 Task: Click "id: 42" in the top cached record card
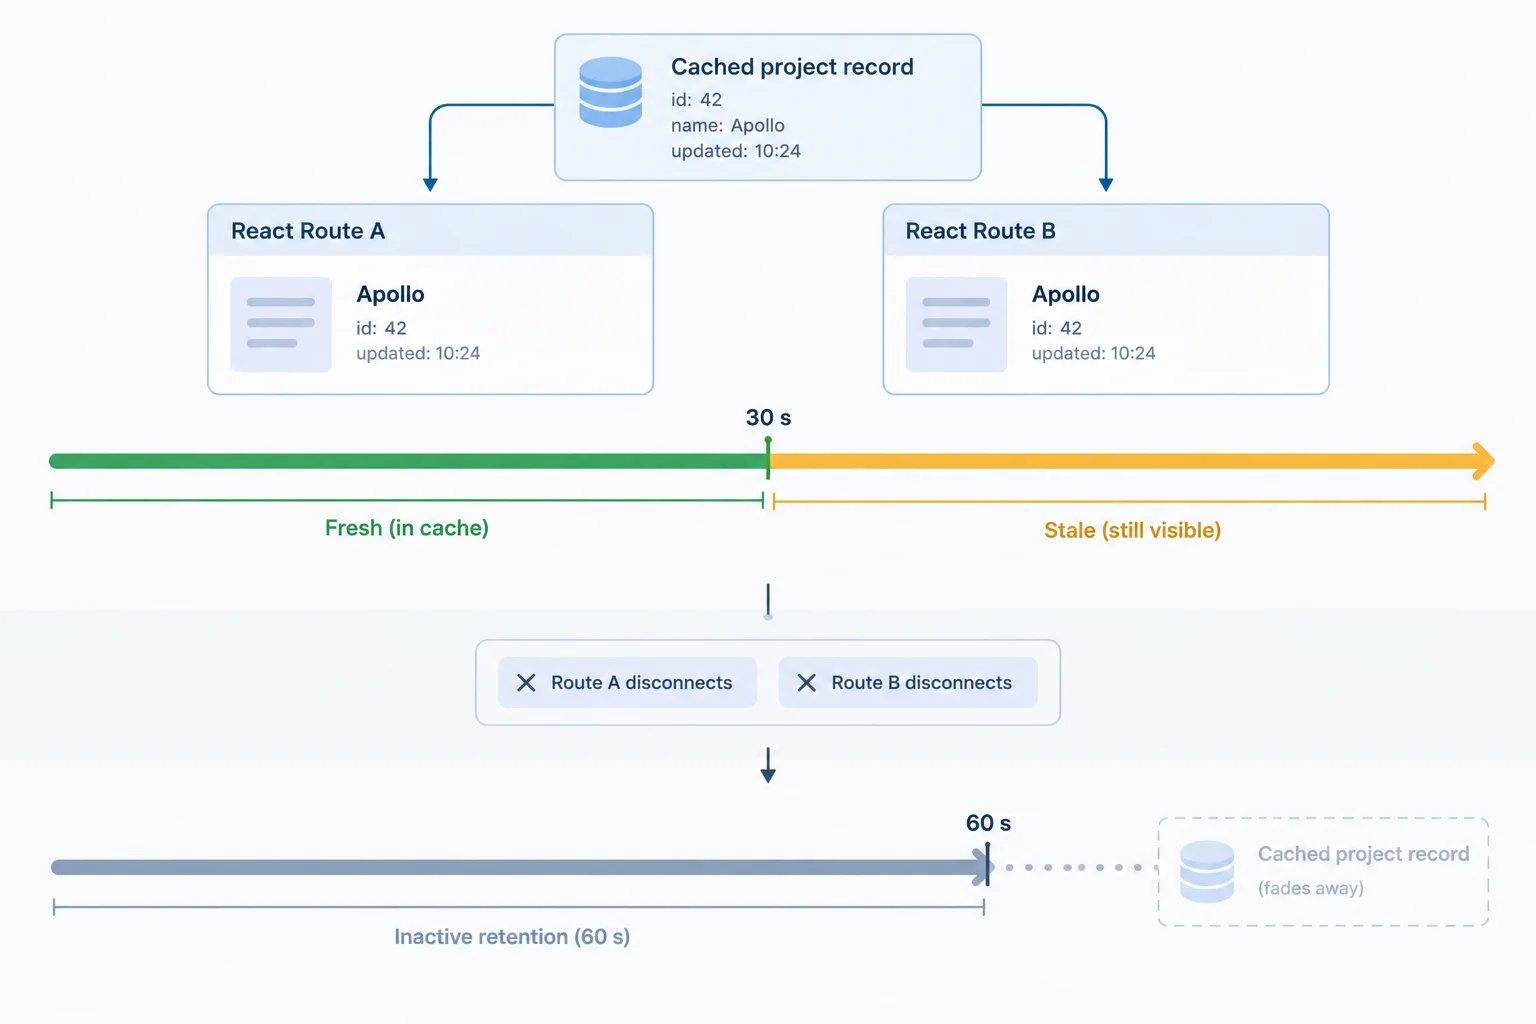(x=696, y=100)
